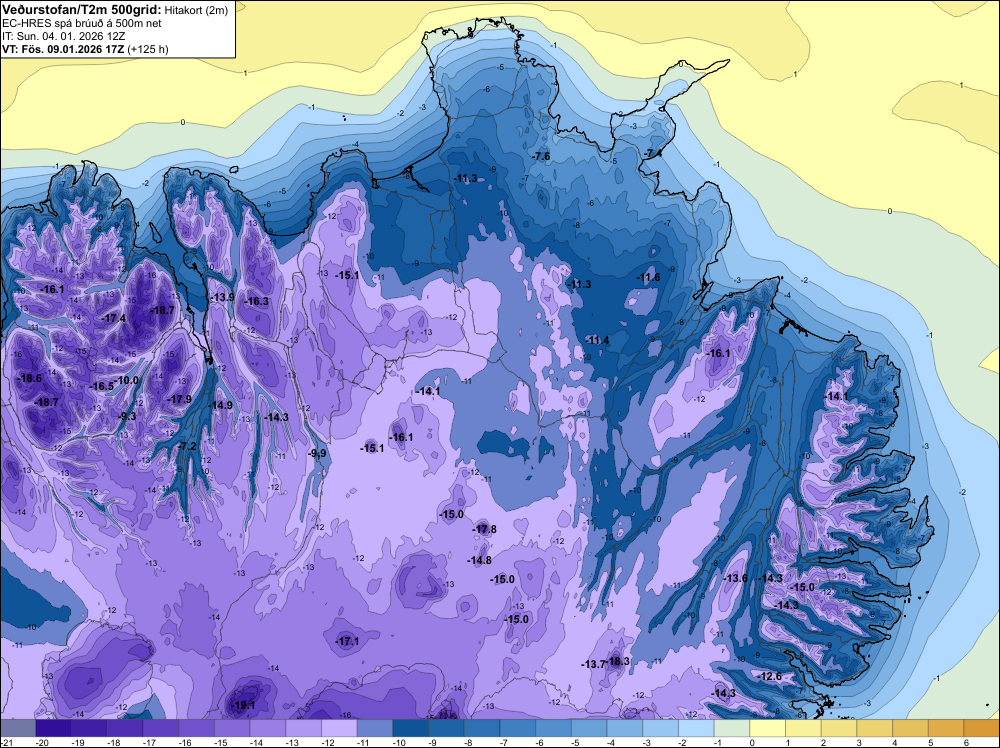The width and height of the screenshot is (1000, 748).
Task: Click the light lavender legend swatch at -12
Action: [339, 728]
